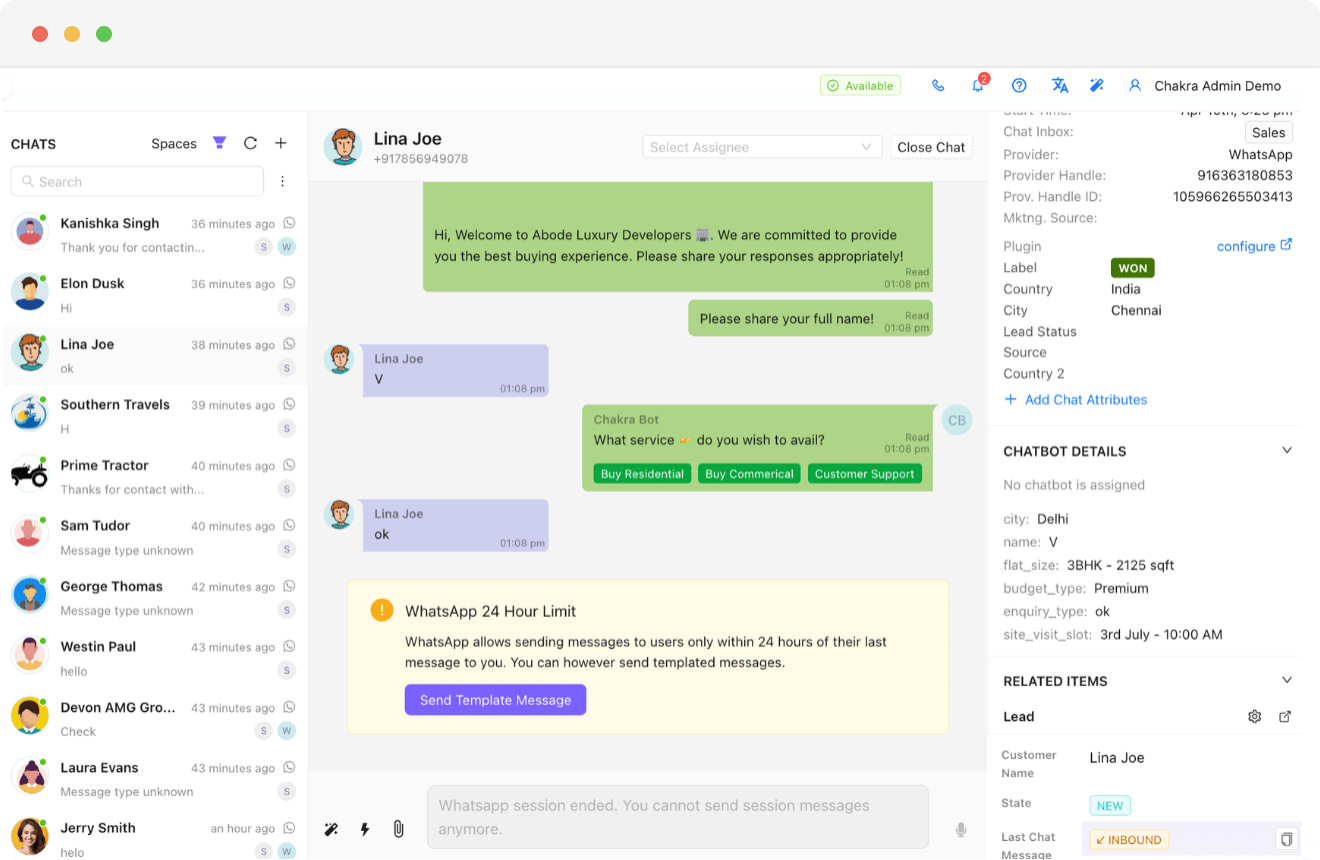Click the phone call icon in top bar
The width and height of the screenshot is (1320, 860).
938,86
